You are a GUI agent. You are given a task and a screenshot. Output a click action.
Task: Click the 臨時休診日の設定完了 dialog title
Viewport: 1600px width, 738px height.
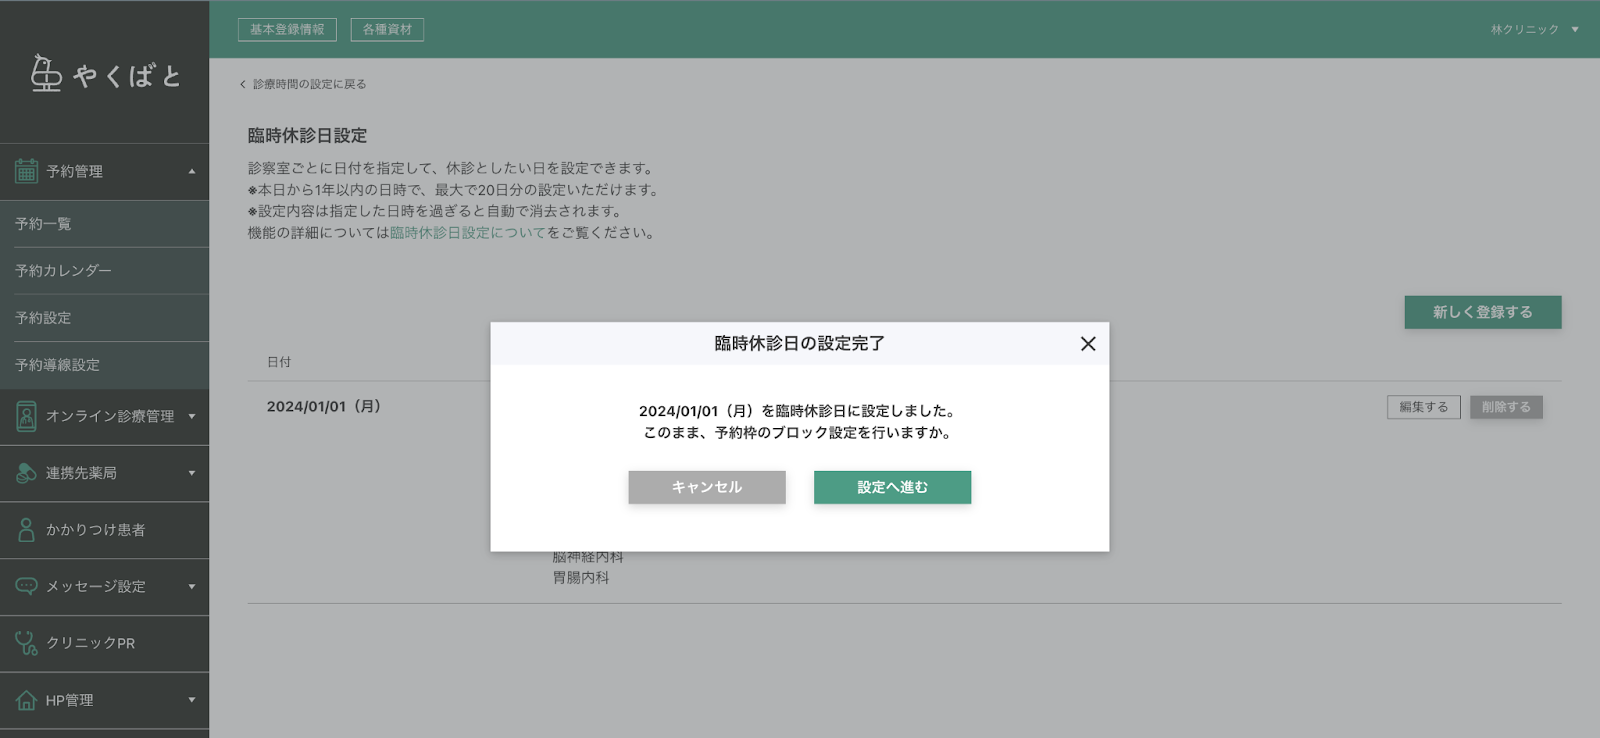(x=799, y=343)
